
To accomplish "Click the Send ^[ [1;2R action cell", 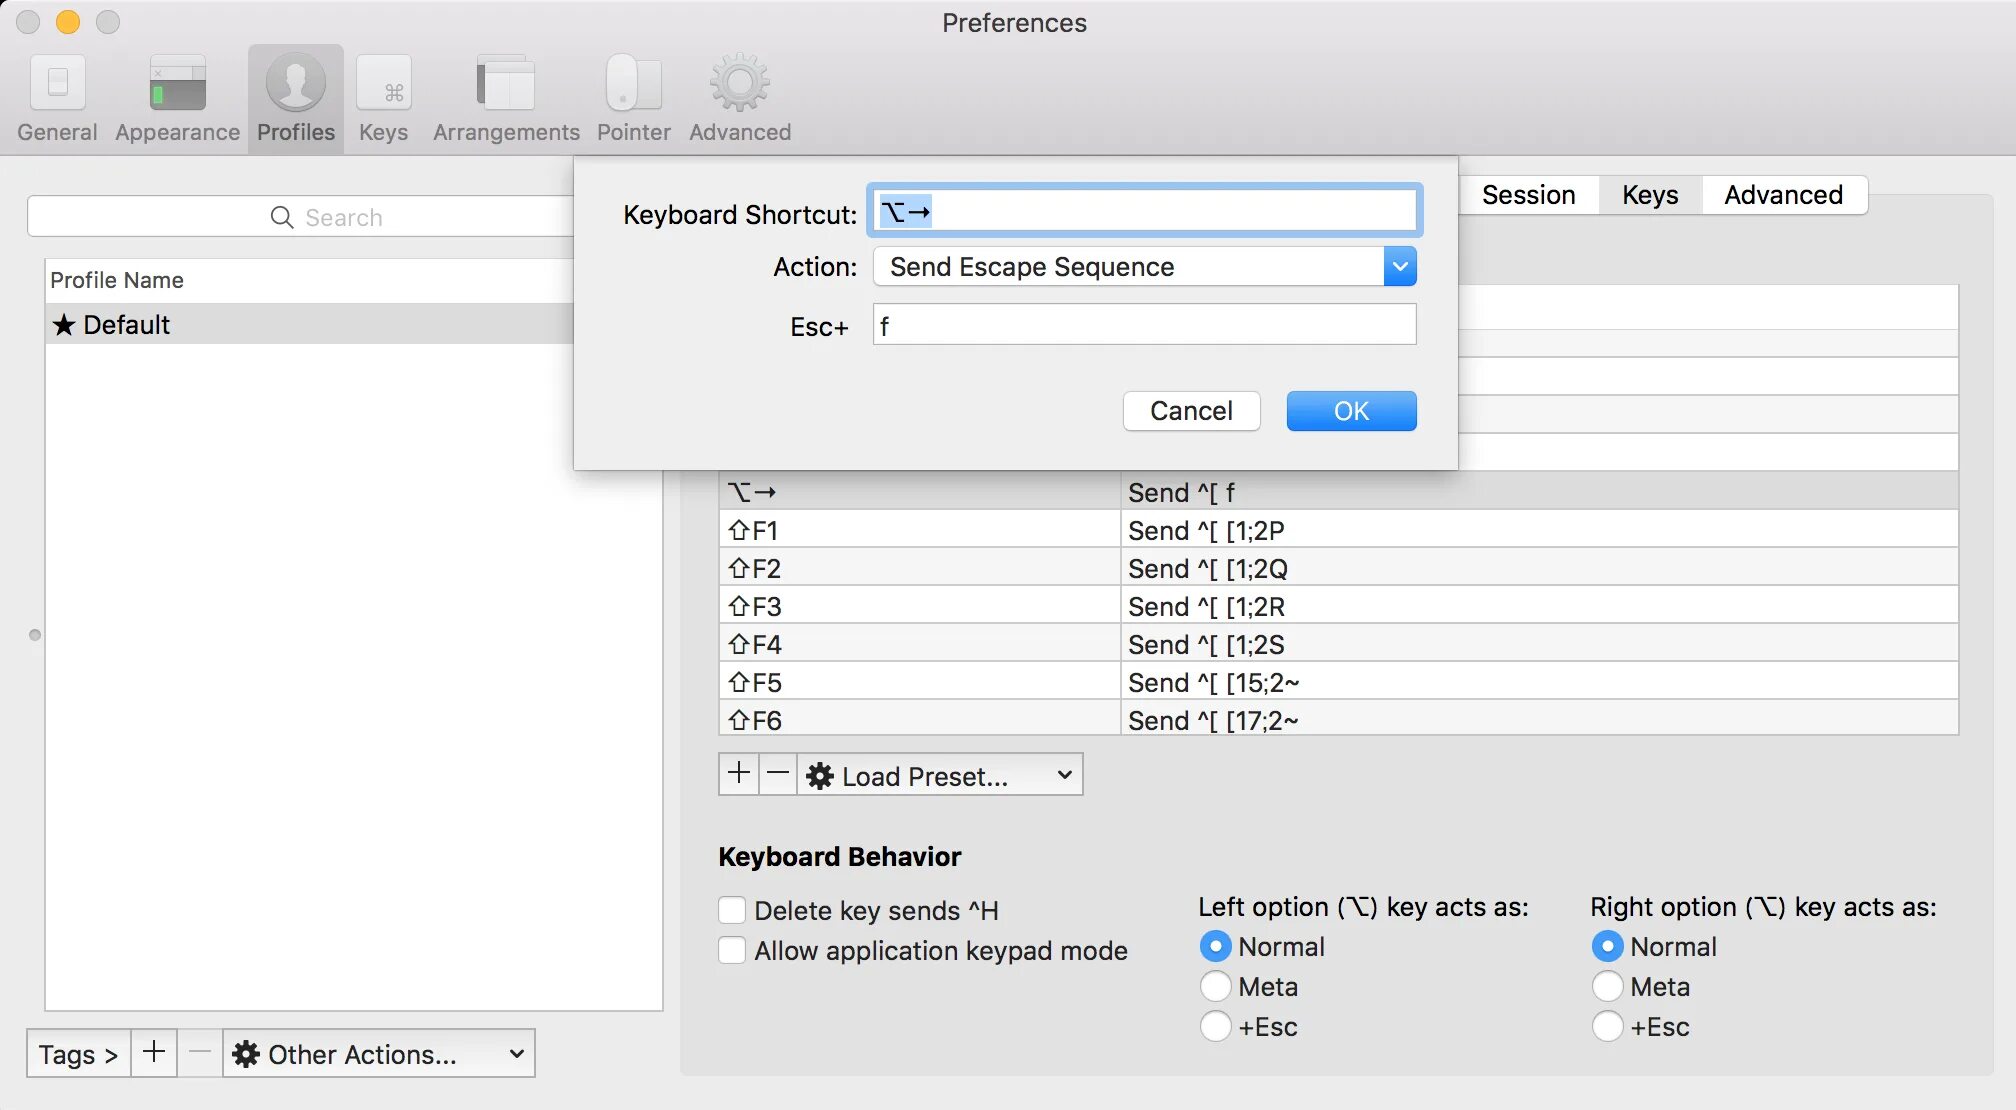I will tap(1540, 606).
